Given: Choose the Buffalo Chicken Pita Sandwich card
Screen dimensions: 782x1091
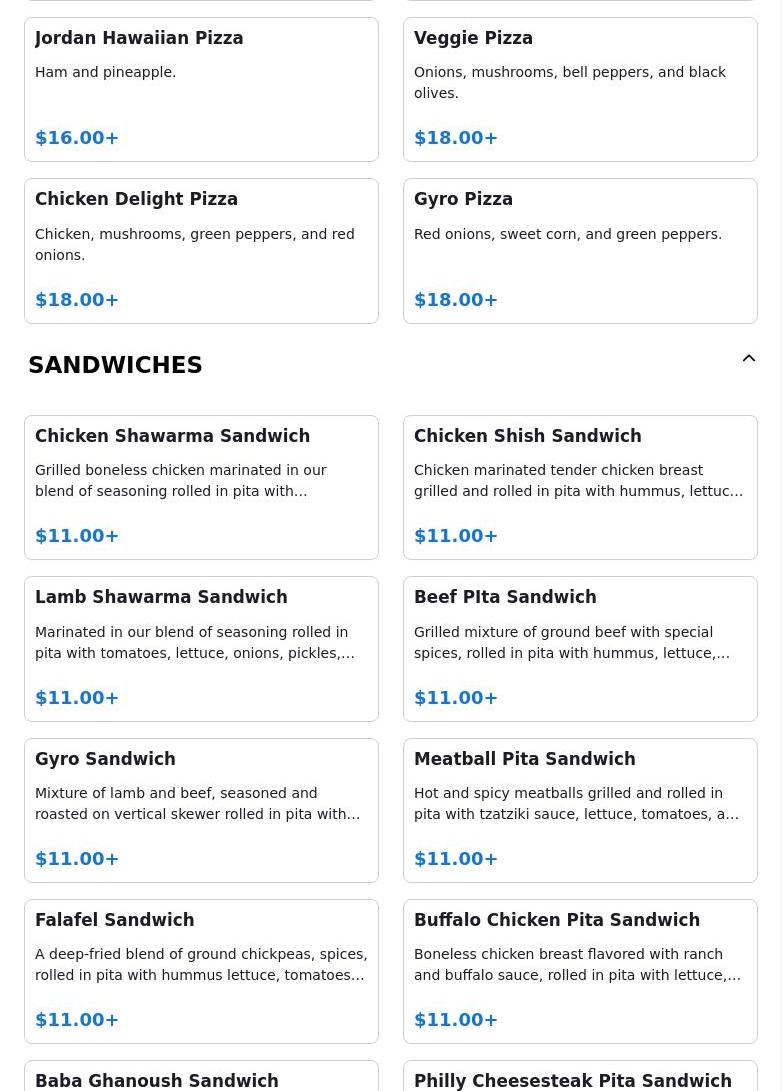Looking at the screenshot, I should pyautogui.click(x=580, y=971).
